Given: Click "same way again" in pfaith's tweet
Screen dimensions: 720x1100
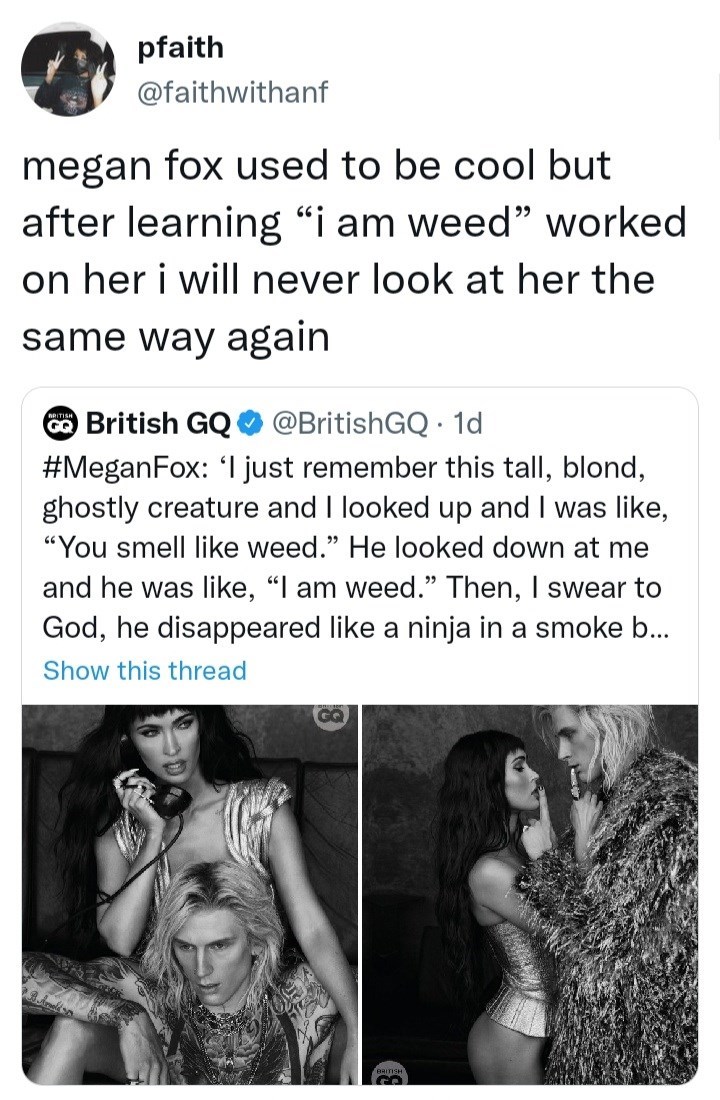Looking at the screenshot, I should coord(175,337).
